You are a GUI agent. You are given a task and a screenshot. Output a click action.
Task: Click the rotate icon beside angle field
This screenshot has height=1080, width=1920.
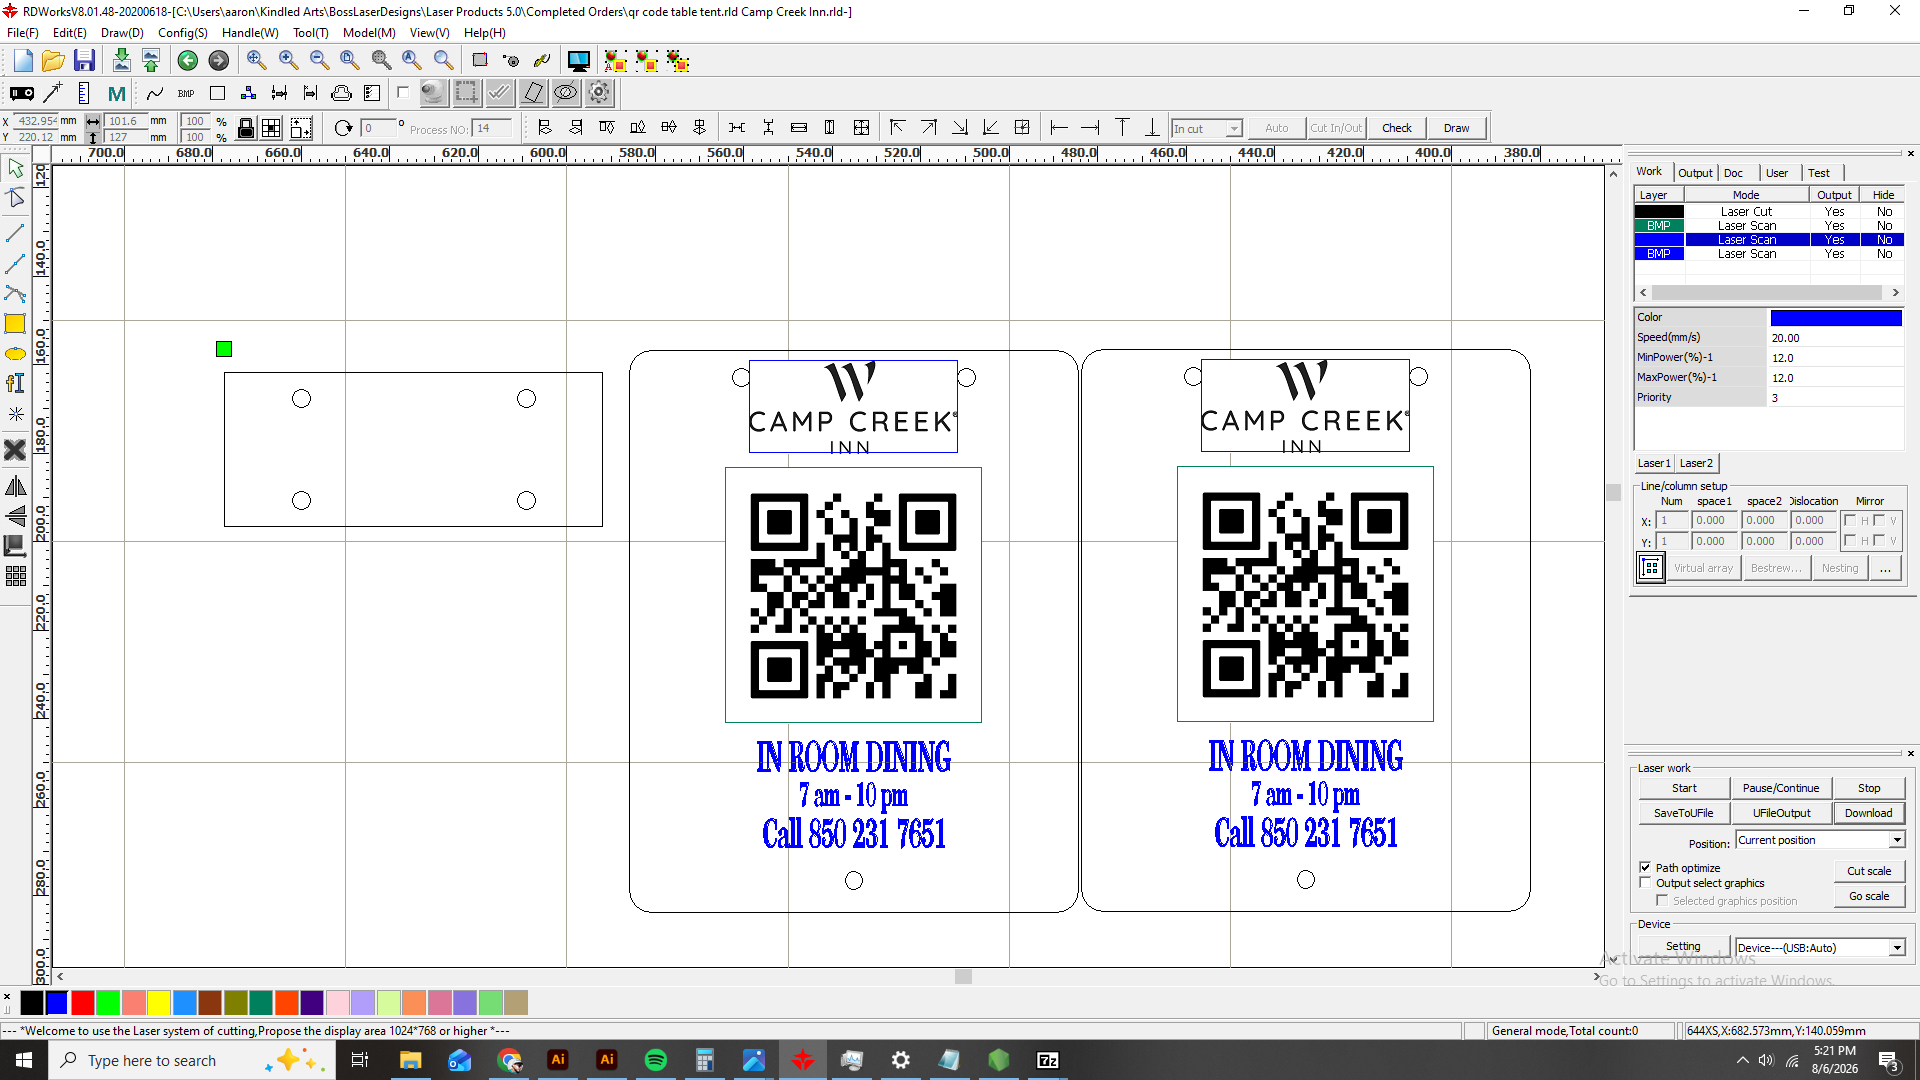[343, 128]
